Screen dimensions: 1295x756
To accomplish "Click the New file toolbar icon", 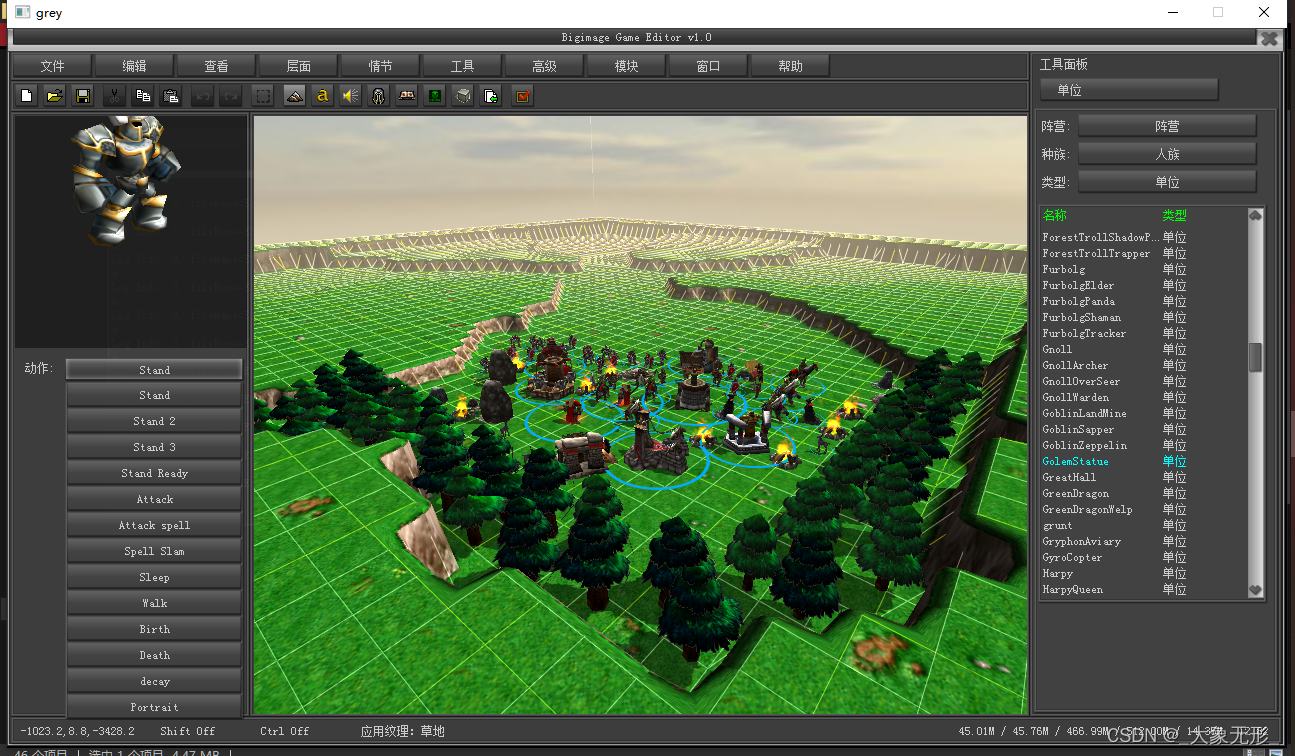I will [x=27, y=96].
